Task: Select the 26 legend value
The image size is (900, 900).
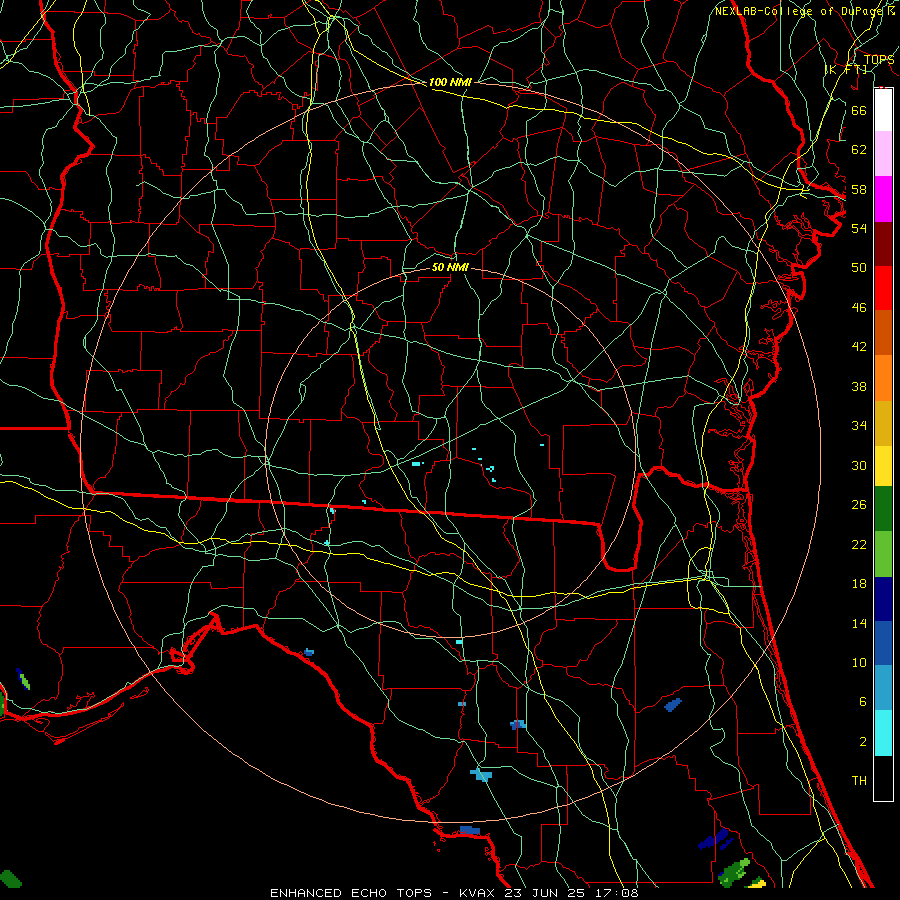Action: [859, 505]
